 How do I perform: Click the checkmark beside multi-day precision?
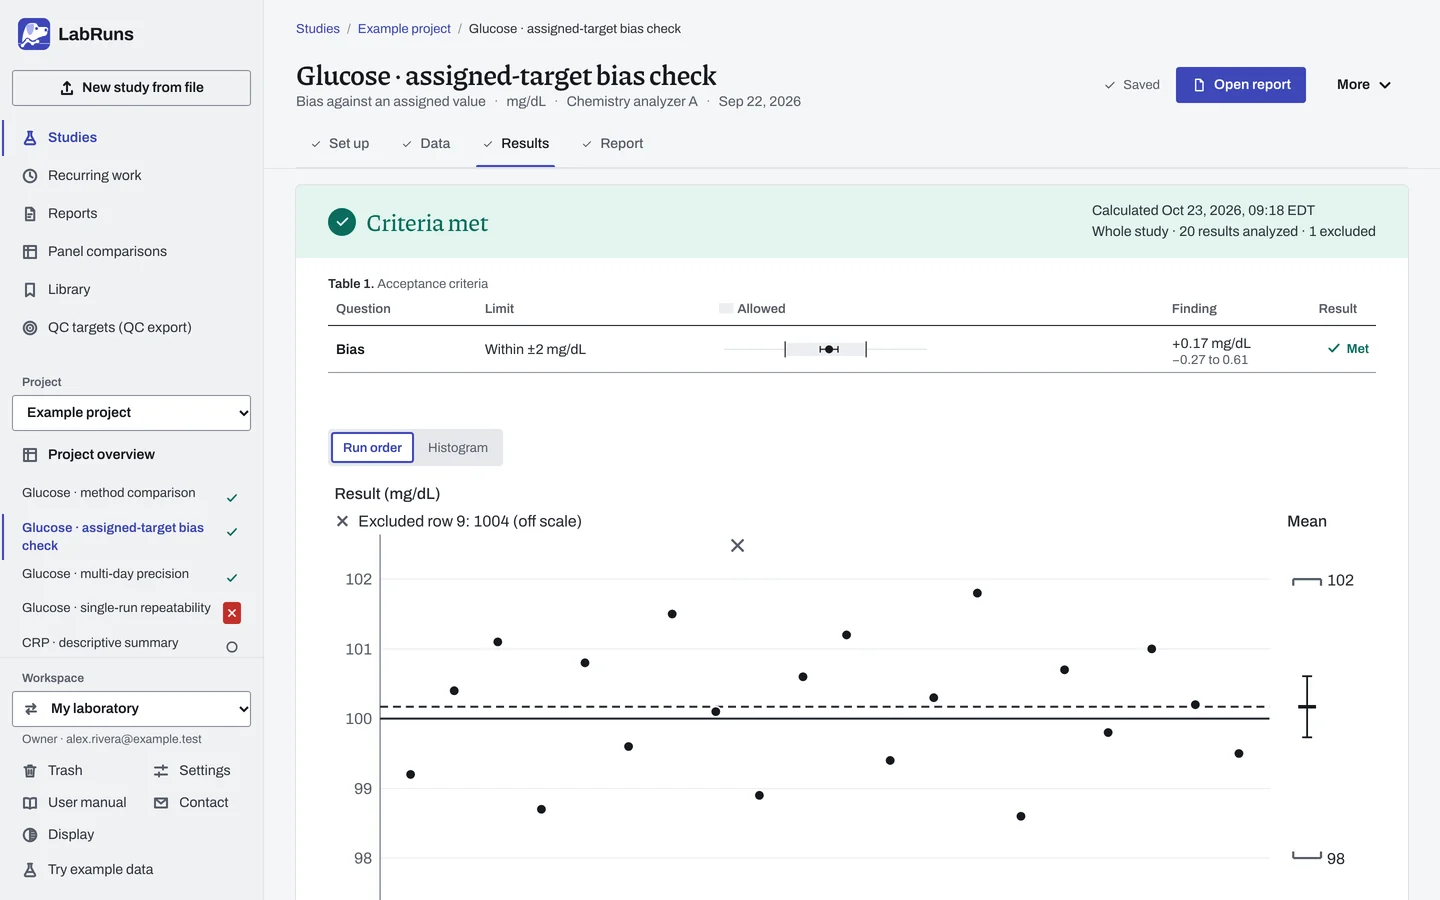pyautogui.click(x=232, y=578)
